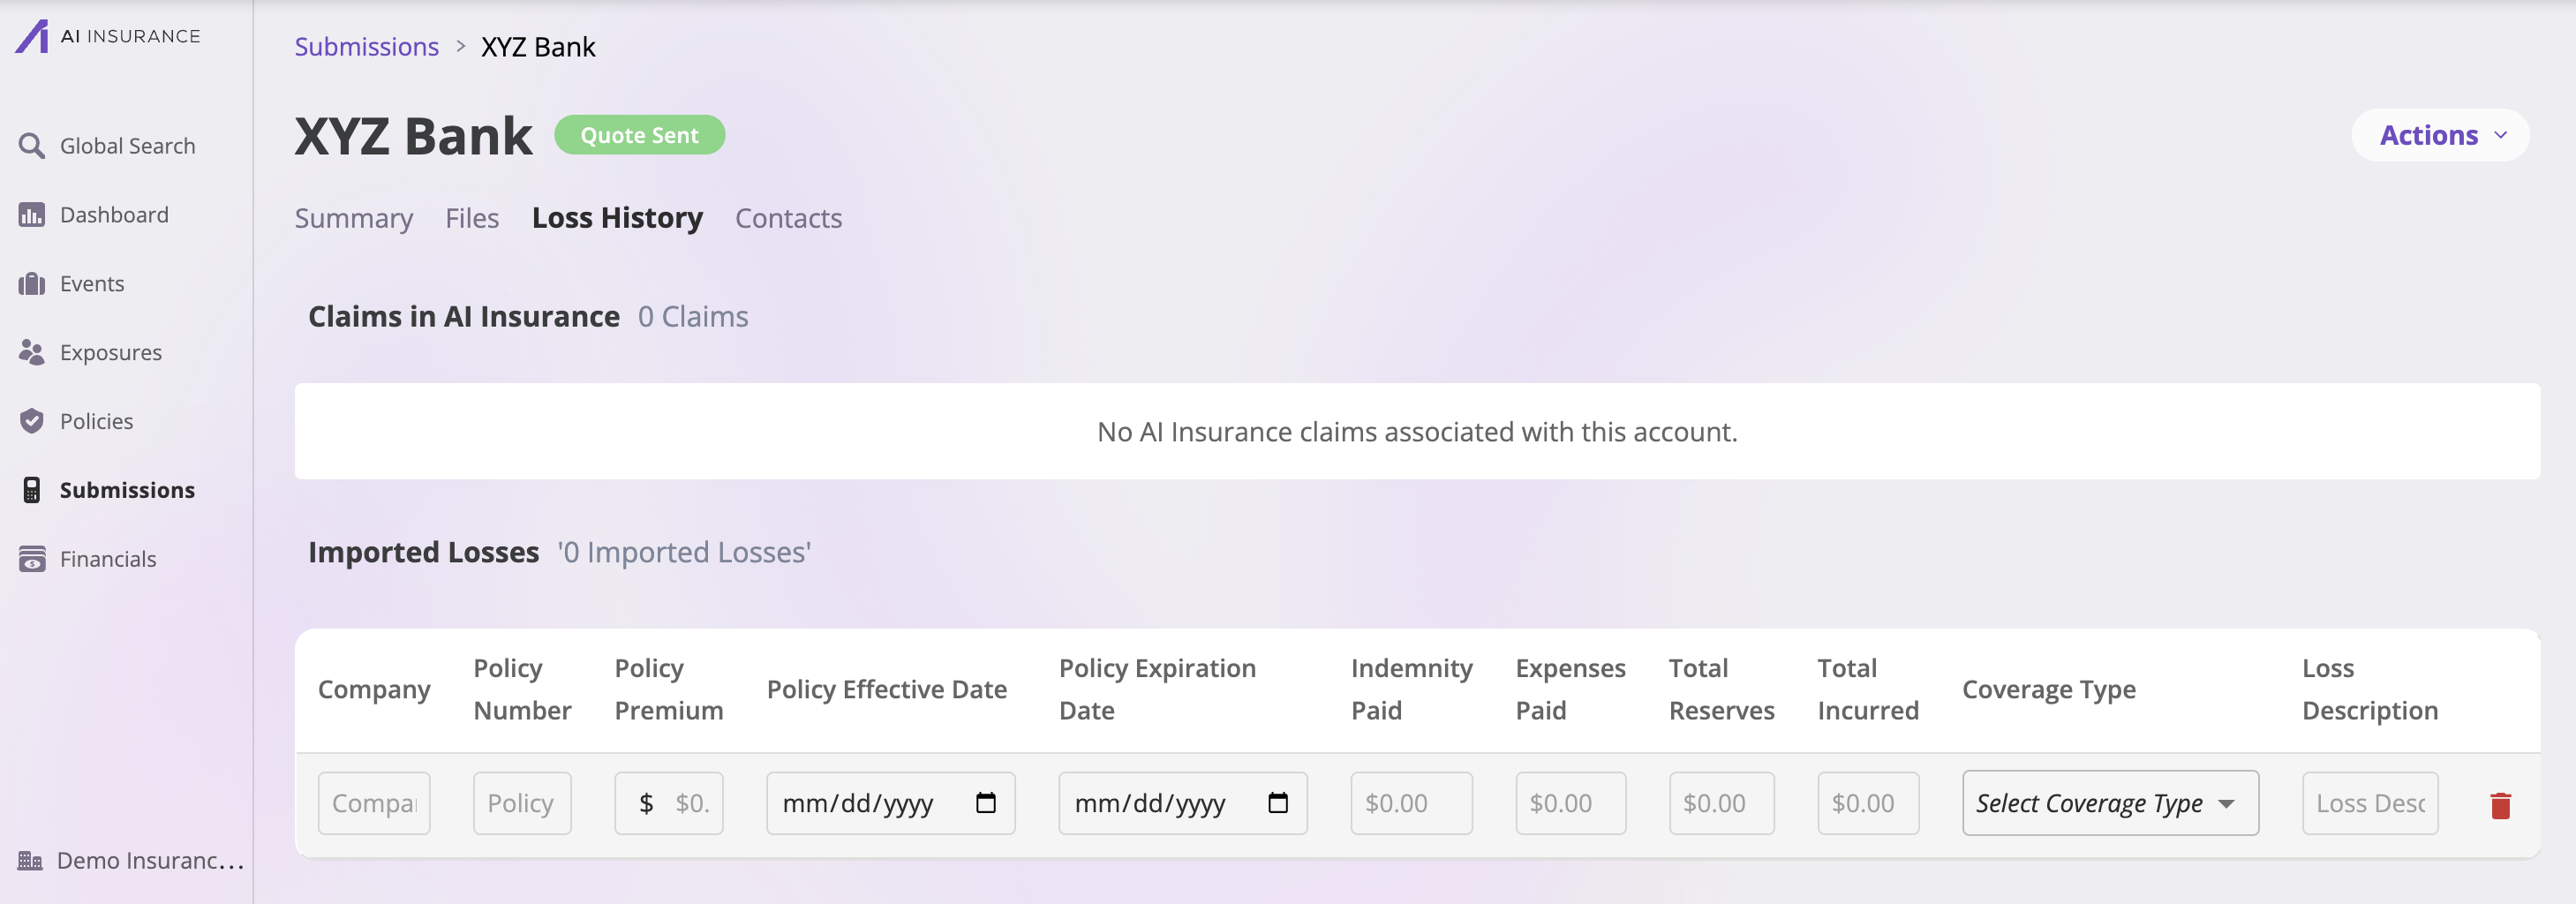Viewport: 2576px width, 904px height.
Task: Open the Select Coverage Type dropdown
Action: tap(2109, 803)
